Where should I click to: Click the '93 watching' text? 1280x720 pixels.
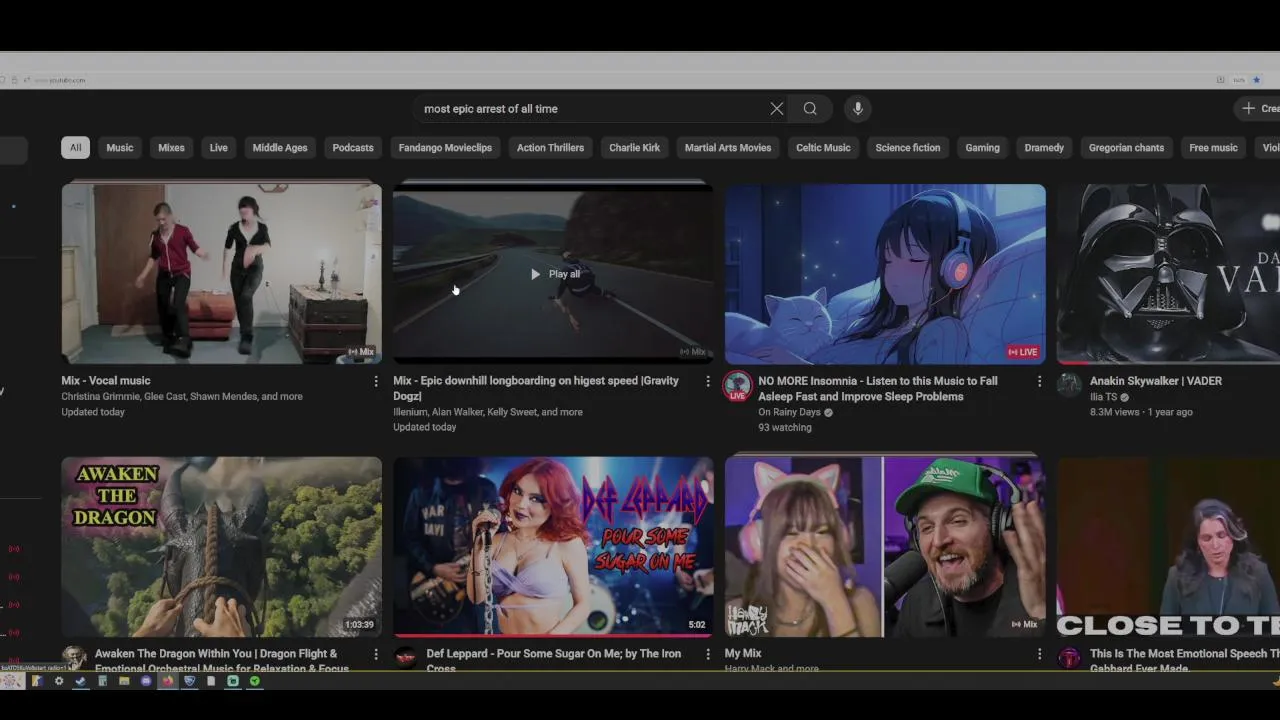pyautogui.click(x=785, y=428)
